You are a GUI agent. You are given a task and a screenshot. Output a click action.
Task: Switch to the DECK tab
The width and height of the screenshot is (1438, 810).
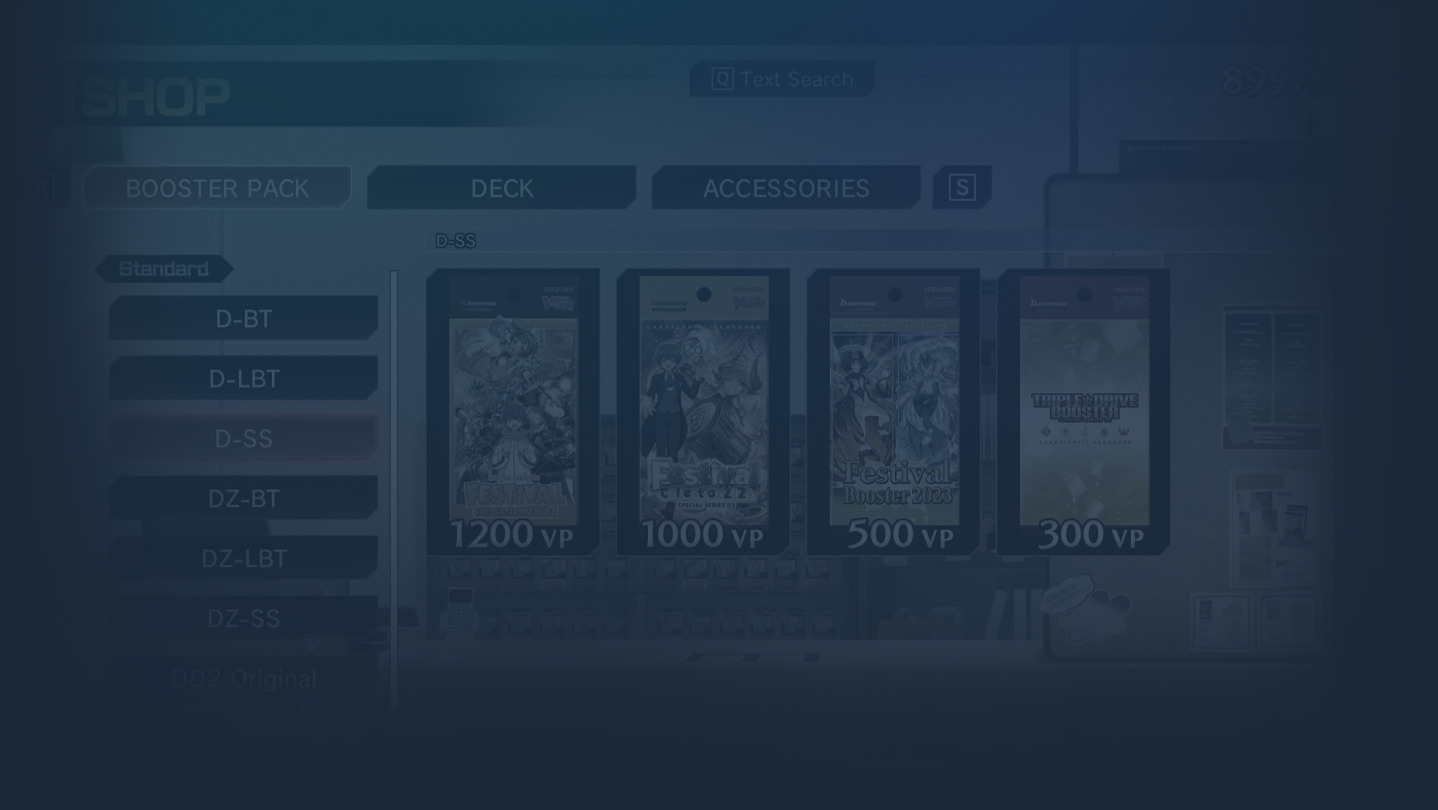tap(502, 188)
